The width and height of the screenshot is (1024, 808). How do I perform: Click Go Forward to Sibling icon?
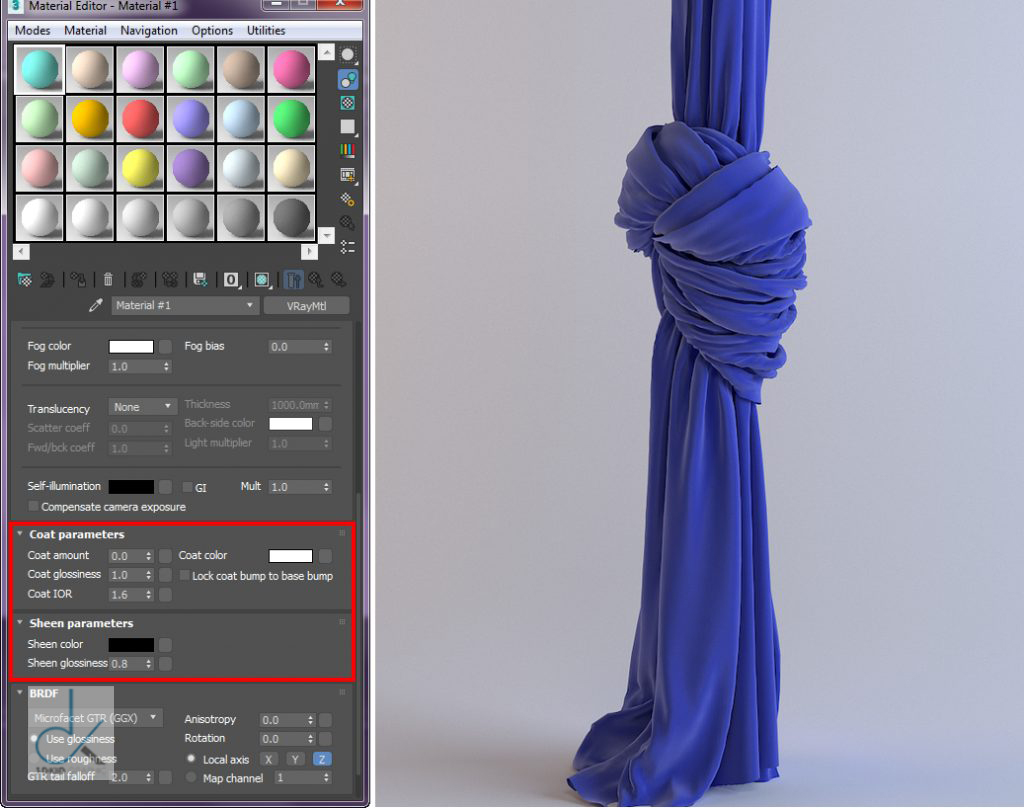(x=338, y=280)
